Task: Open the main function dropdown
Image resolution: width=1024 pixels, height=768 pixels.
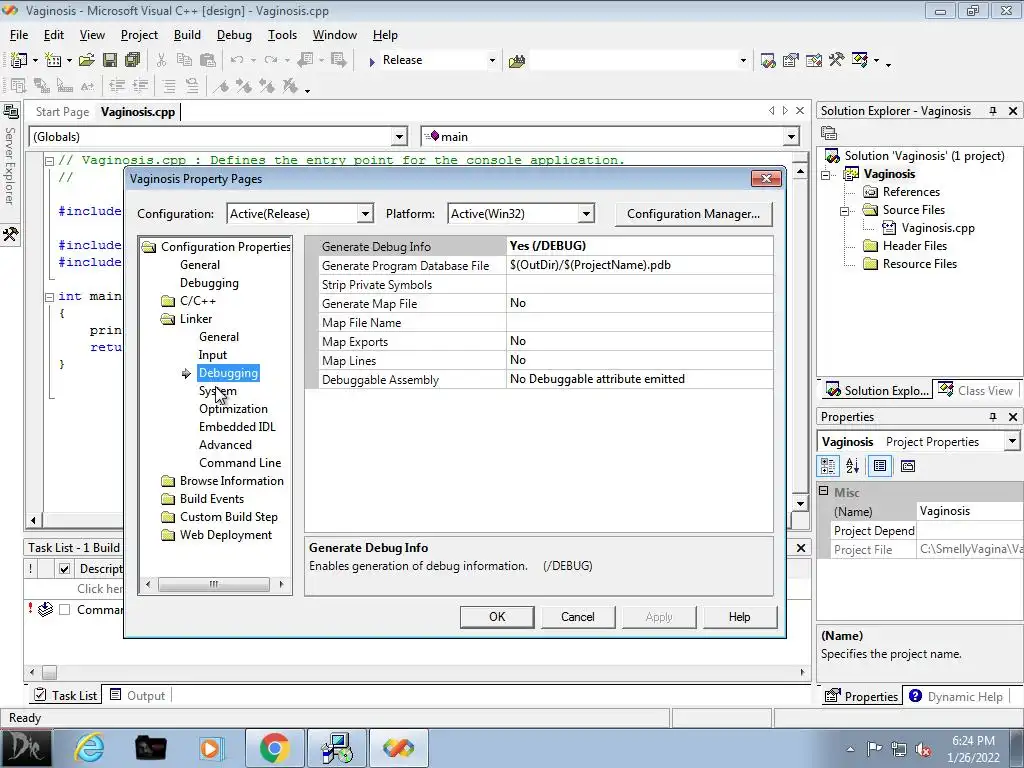Action: coord(791,136)
